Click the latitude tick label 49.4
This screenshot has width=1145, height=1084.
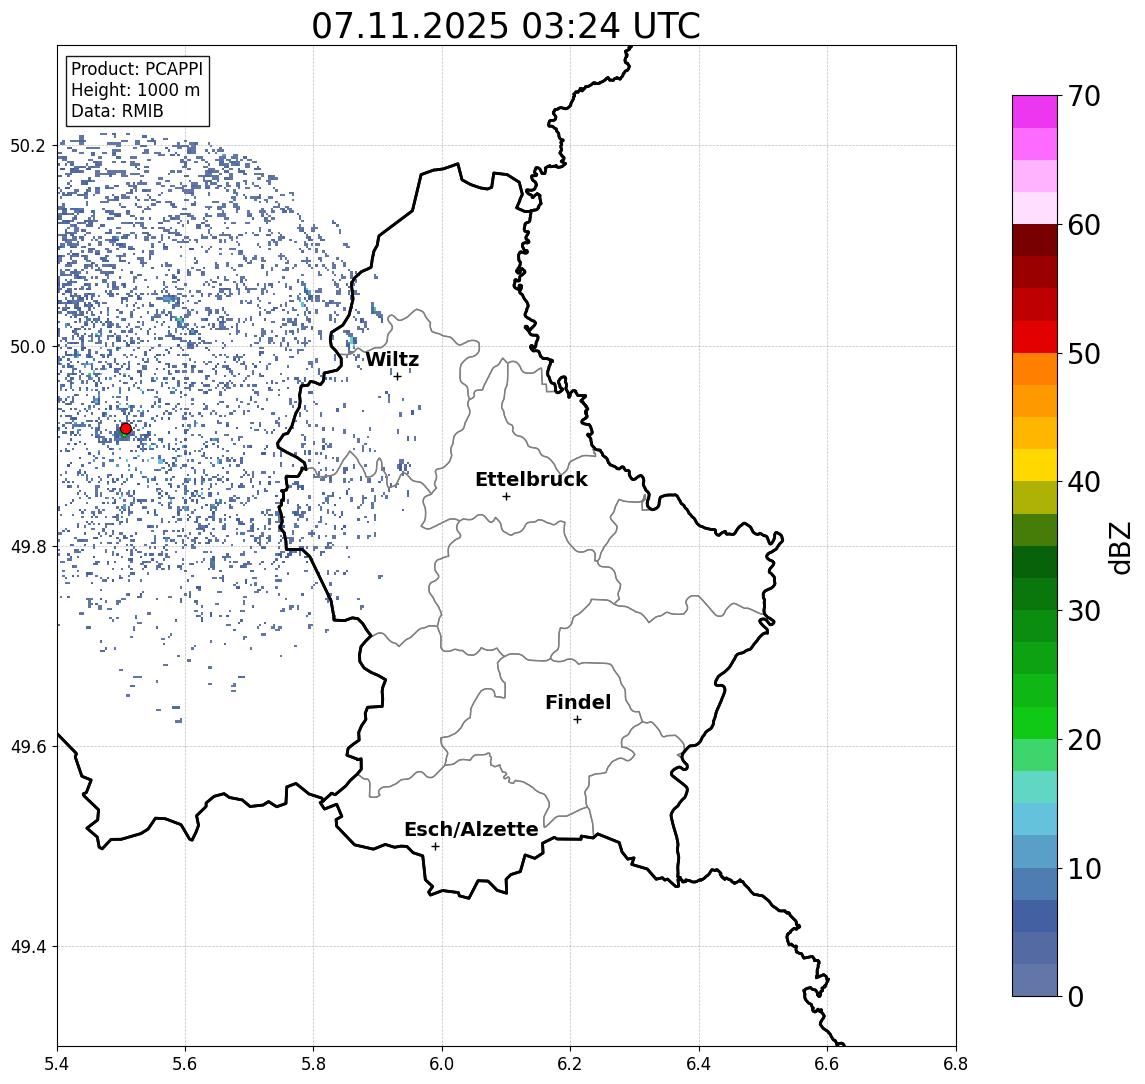coord(27,947)
